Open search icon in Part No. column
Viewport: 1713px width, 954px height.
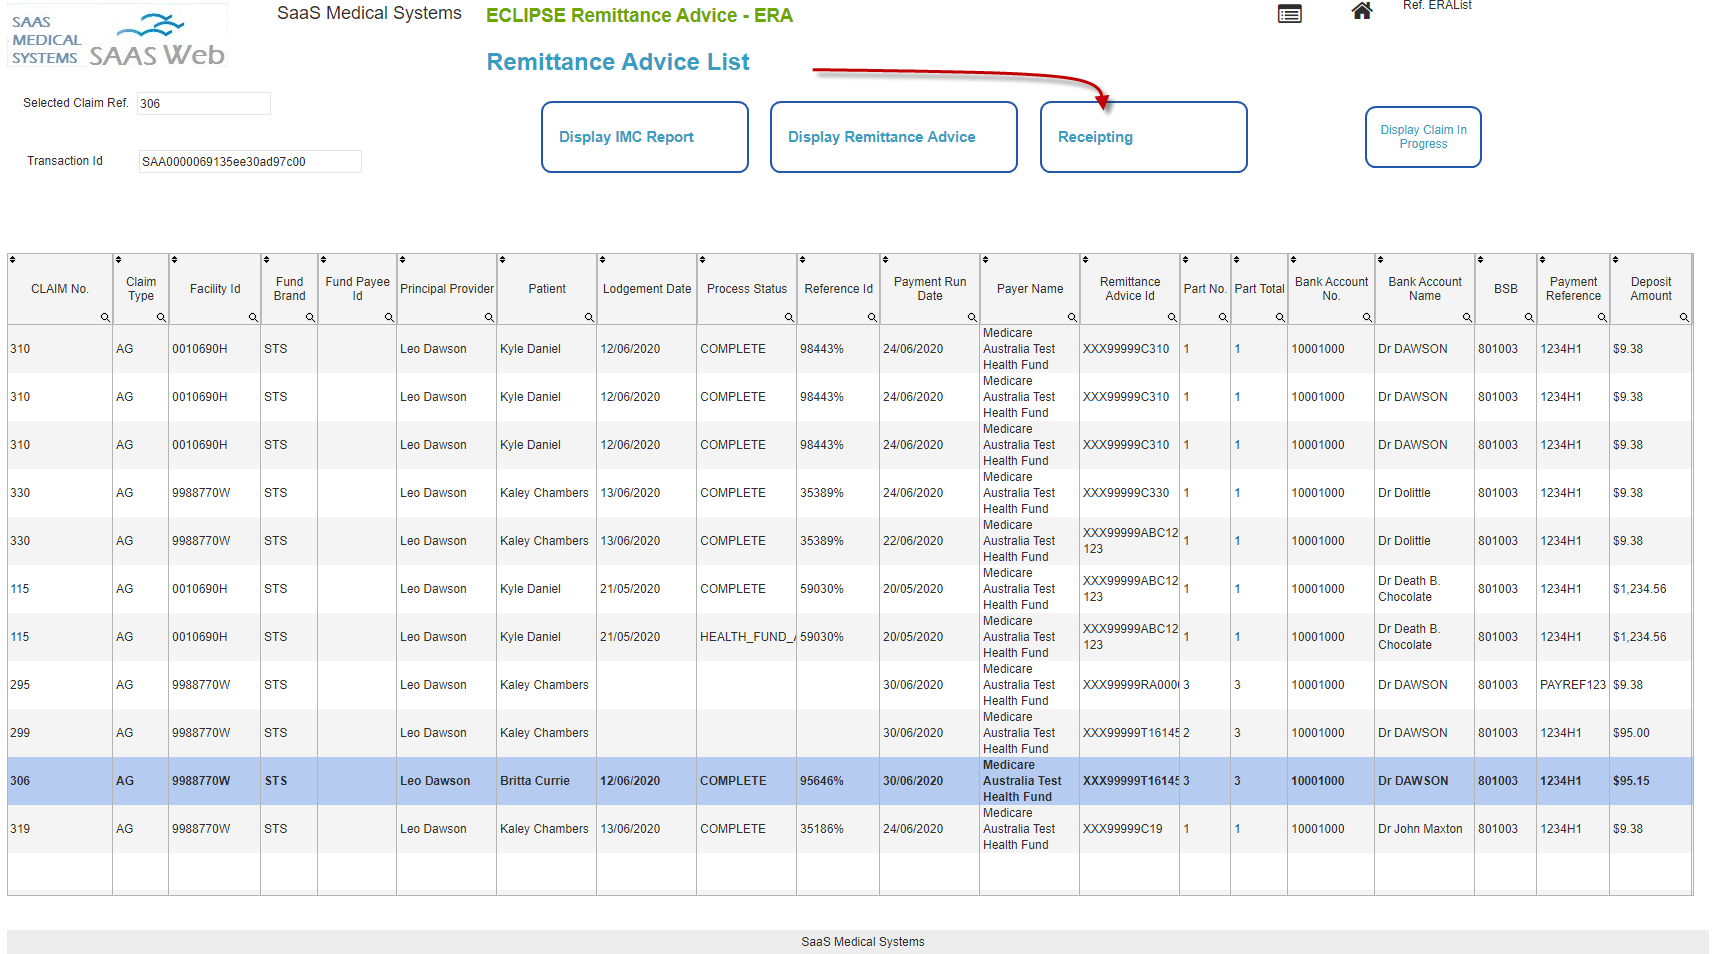point(1223,317)
